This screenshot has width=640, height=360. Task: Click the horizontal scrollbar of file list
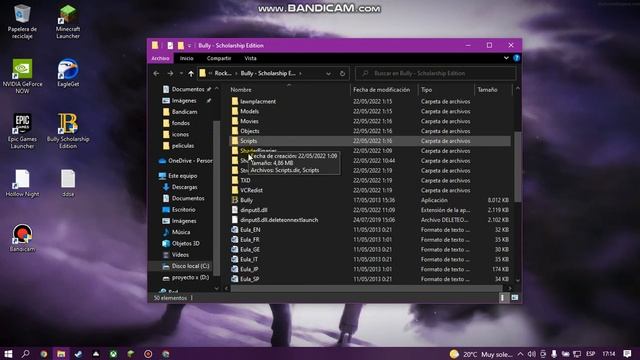click(366, 288)
